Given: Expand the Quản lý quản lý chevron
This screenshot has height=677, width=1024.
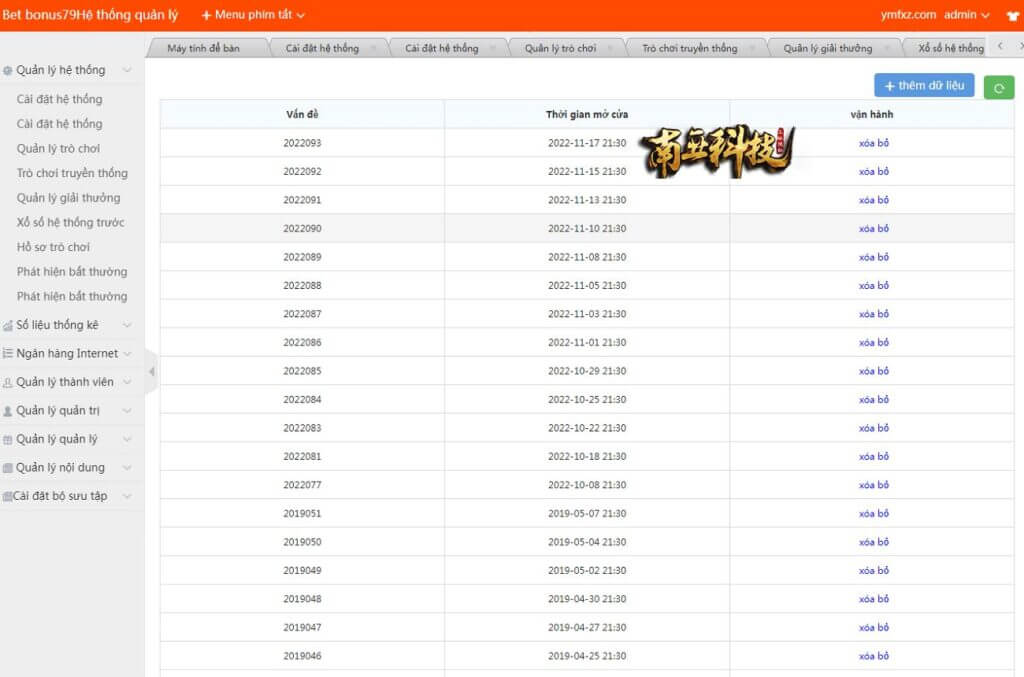Looking at the screenshot, I should pyautogui.click(x=127, y=439).
